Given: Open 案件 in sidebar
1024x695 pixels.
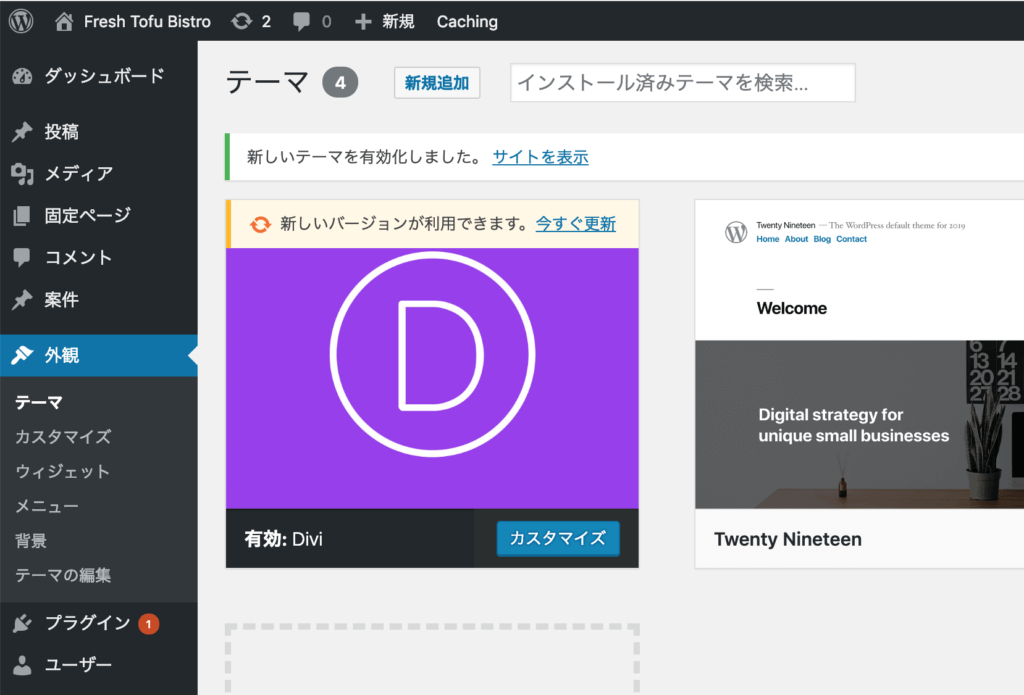Looking at the screenshot, I should coord(61,299).
